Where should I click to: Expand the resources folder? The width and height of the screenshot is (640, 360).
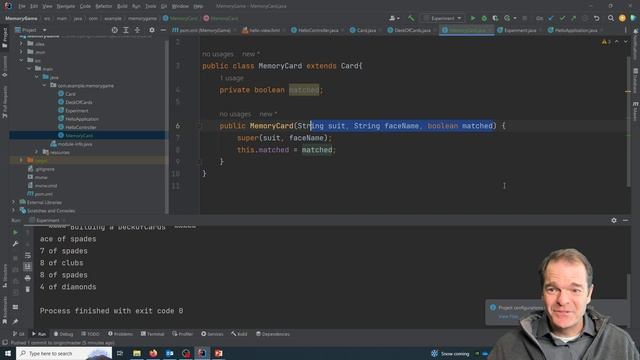(36, 152)
